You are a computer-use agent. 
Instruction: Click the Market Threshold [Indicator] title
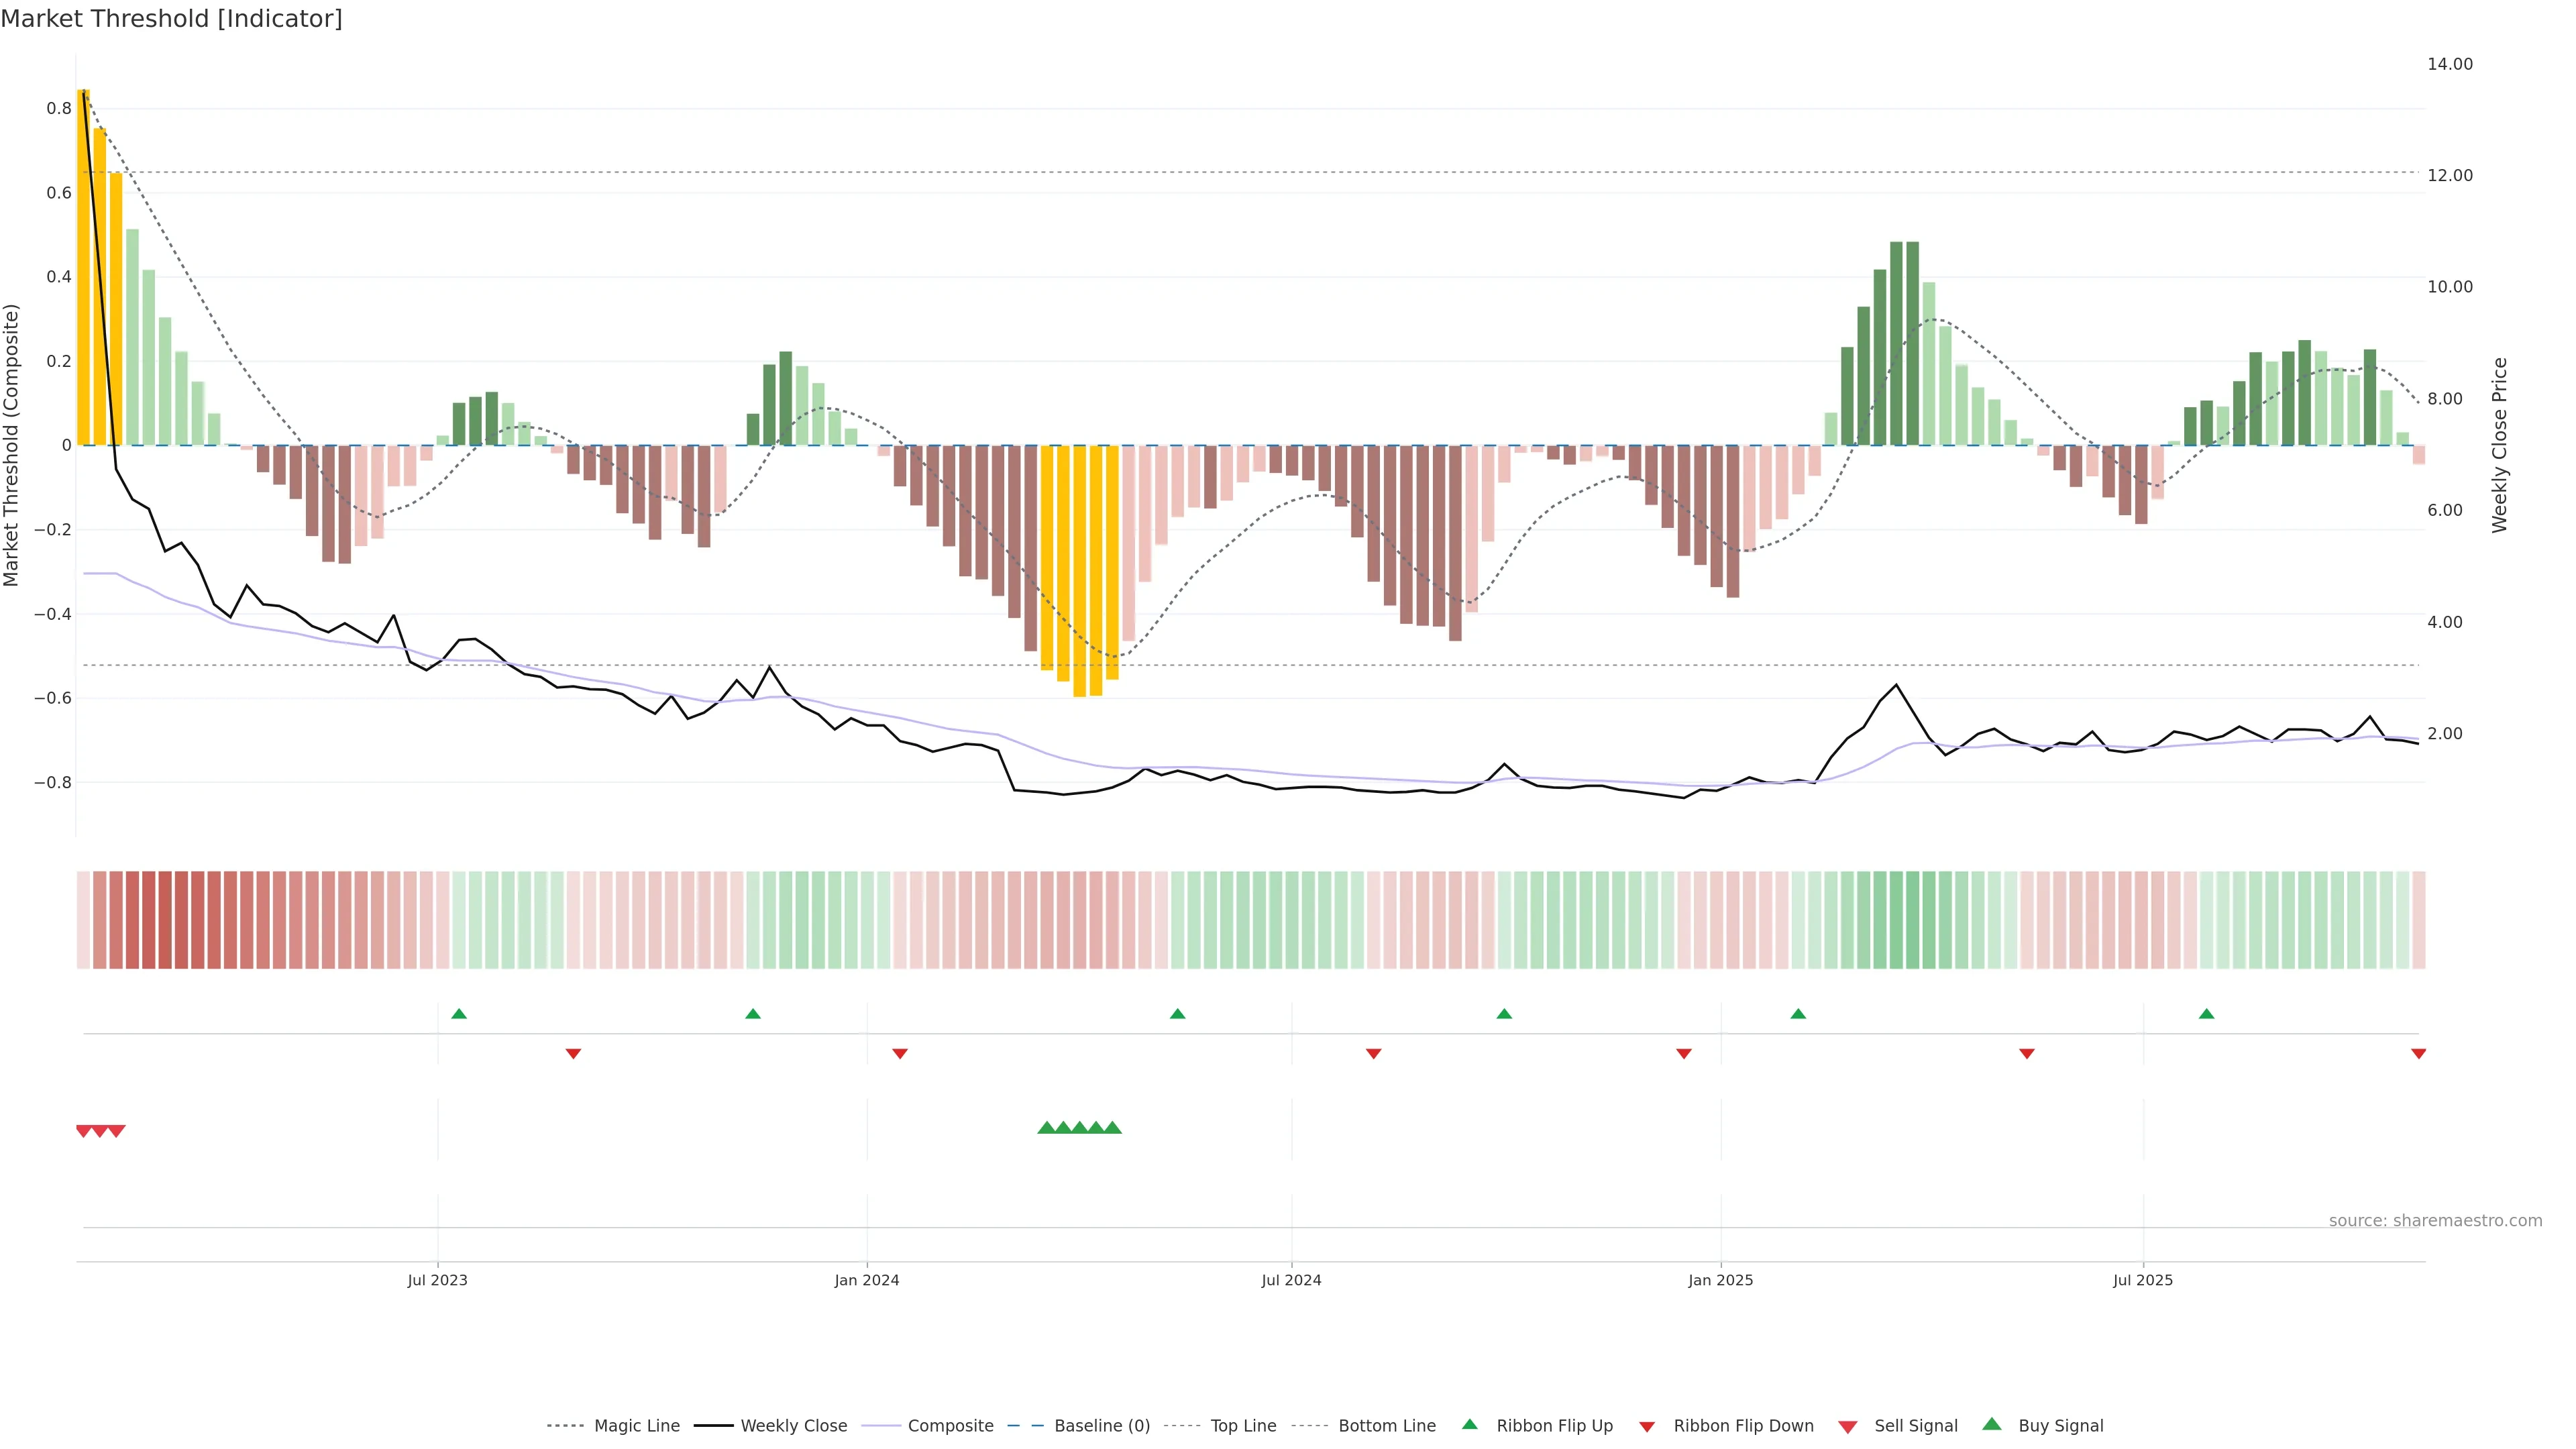click(171, 19)
